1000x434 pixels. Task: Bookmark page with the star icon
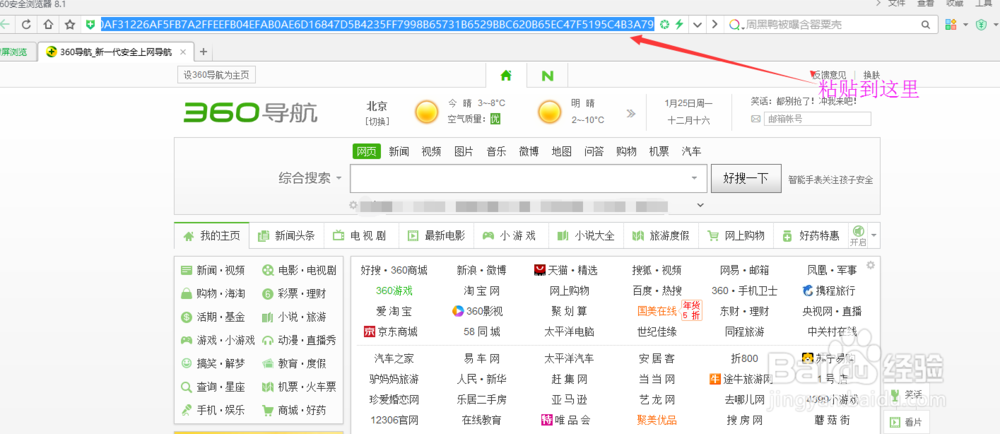click(70, 25)
